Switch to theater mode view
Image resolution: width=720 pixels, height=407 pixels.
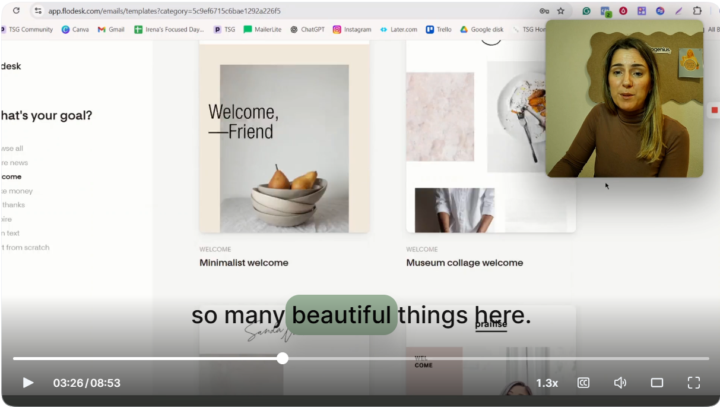[x=657, y=383]
